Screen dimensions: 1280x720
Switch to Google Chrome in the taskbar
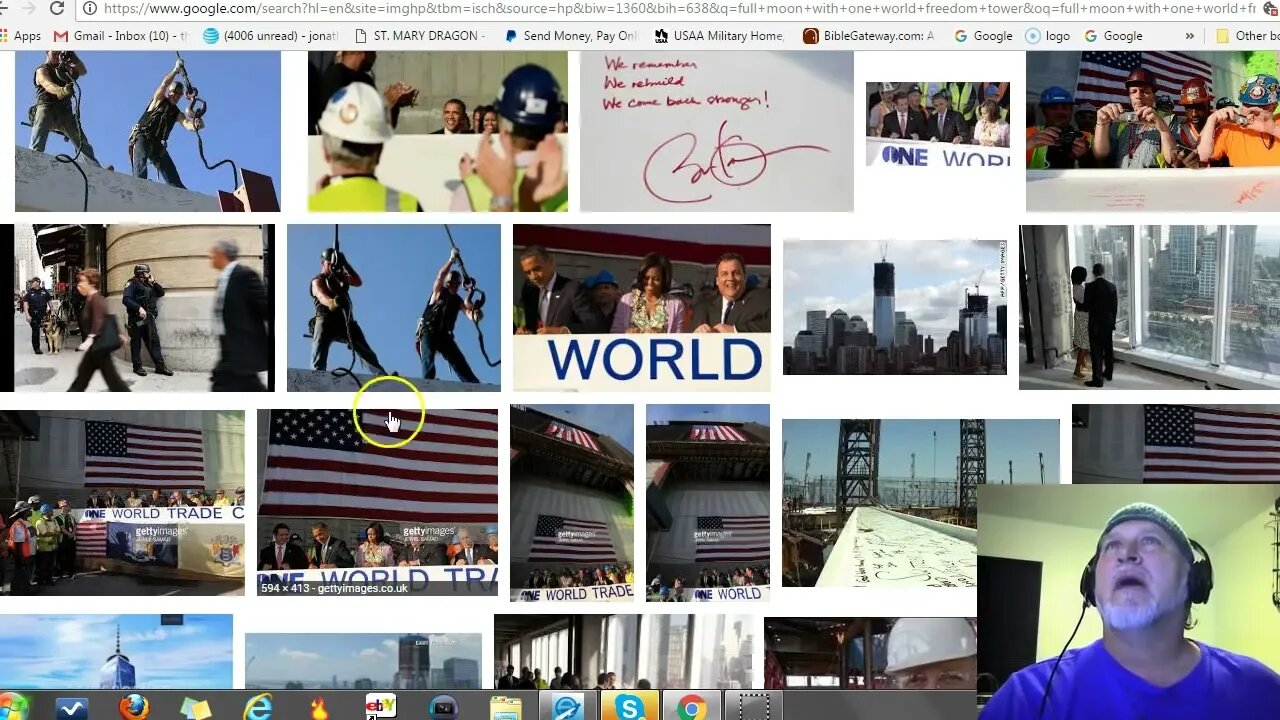pos(691,707)
